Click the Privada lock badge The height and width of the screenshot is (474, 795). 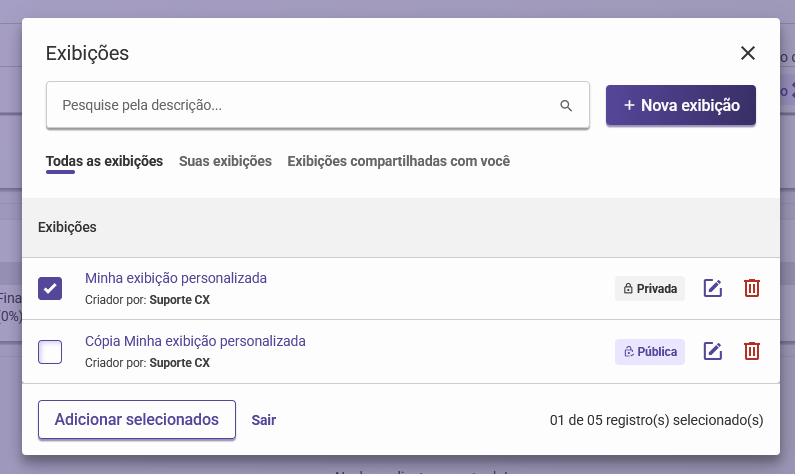(x=650, y=289)
